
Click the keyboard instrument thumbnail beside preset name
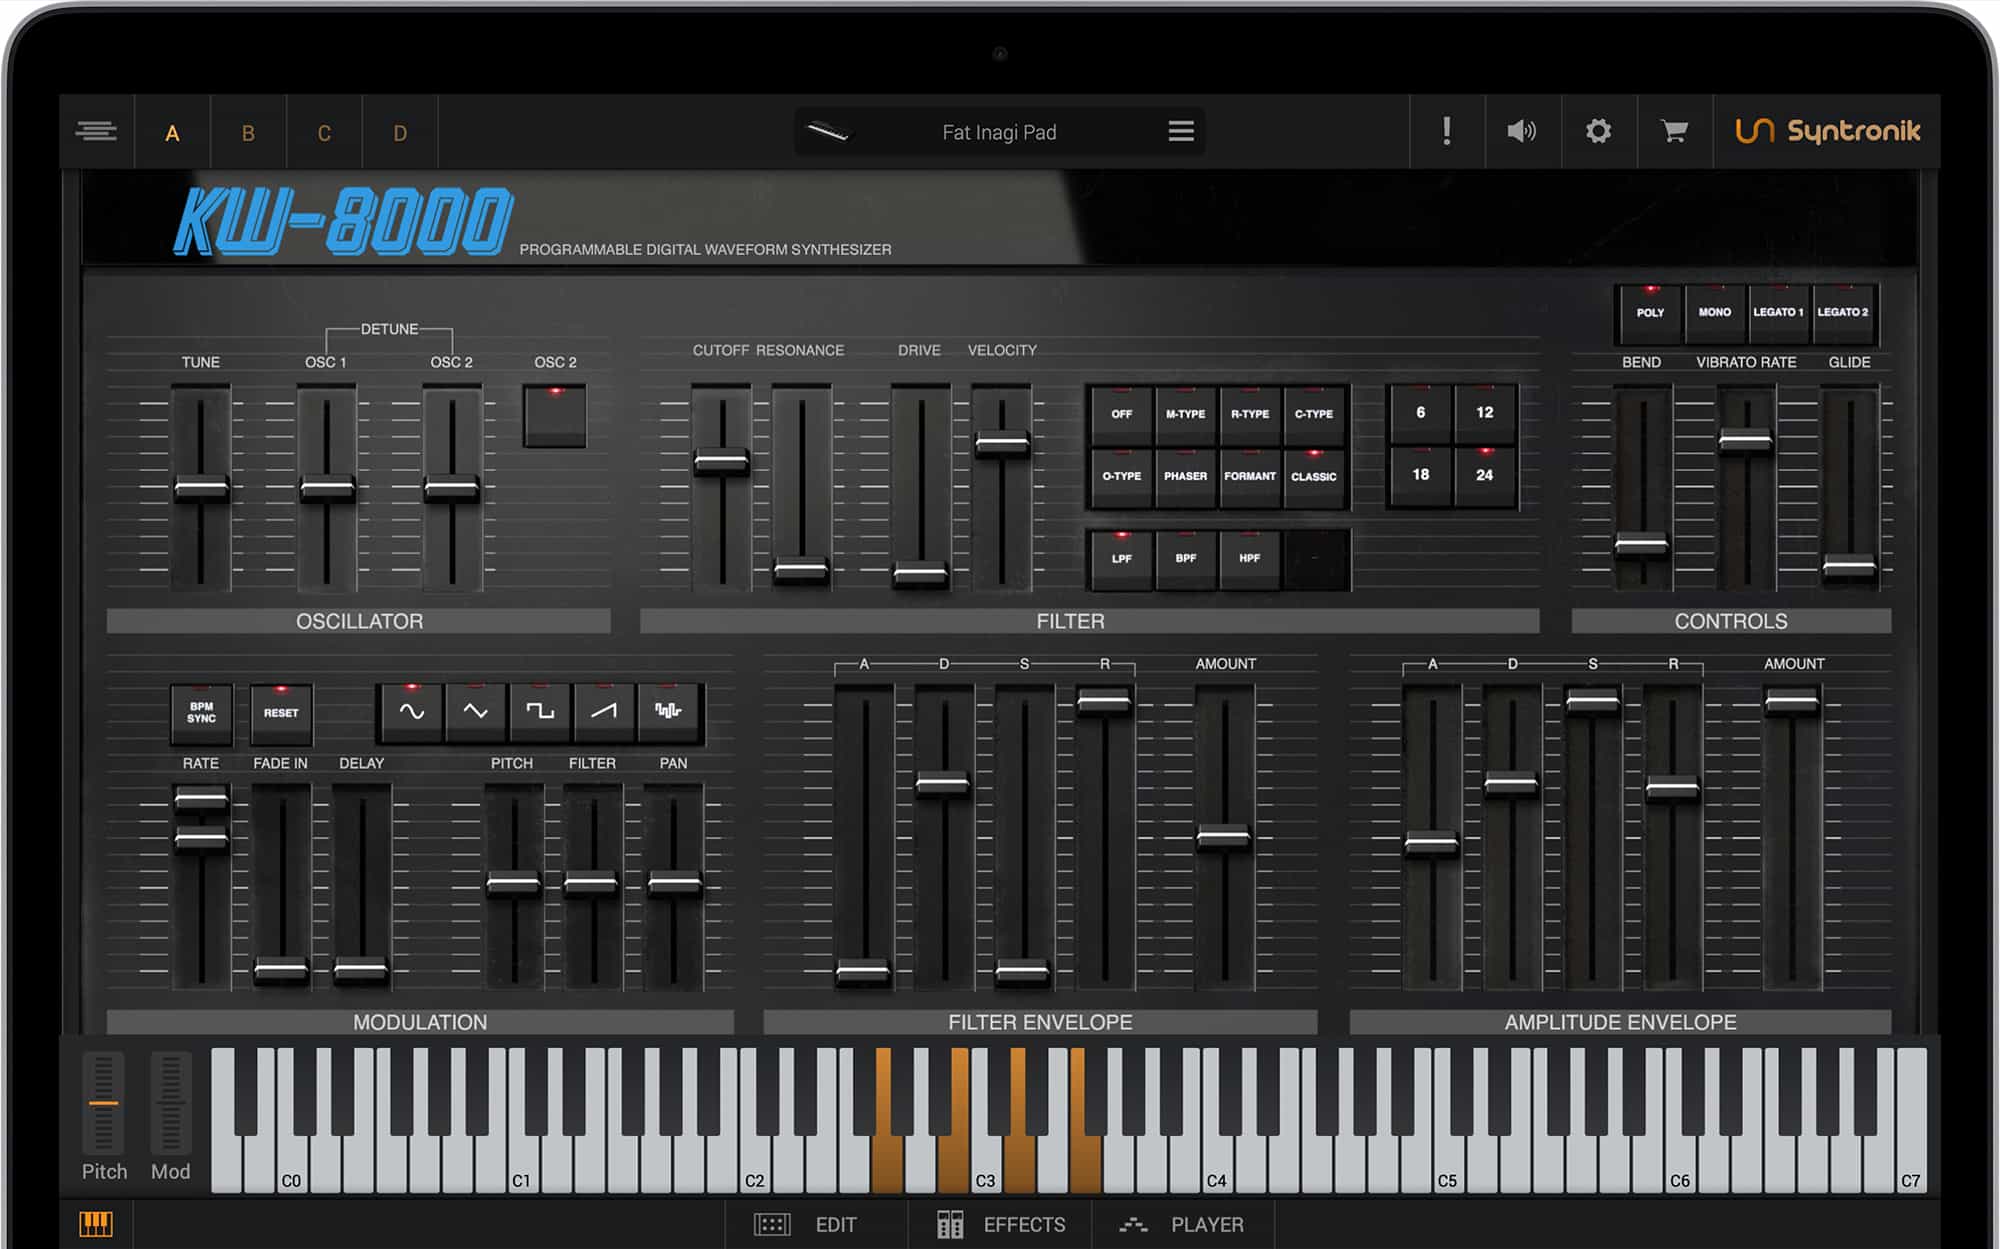click(829, 131)
